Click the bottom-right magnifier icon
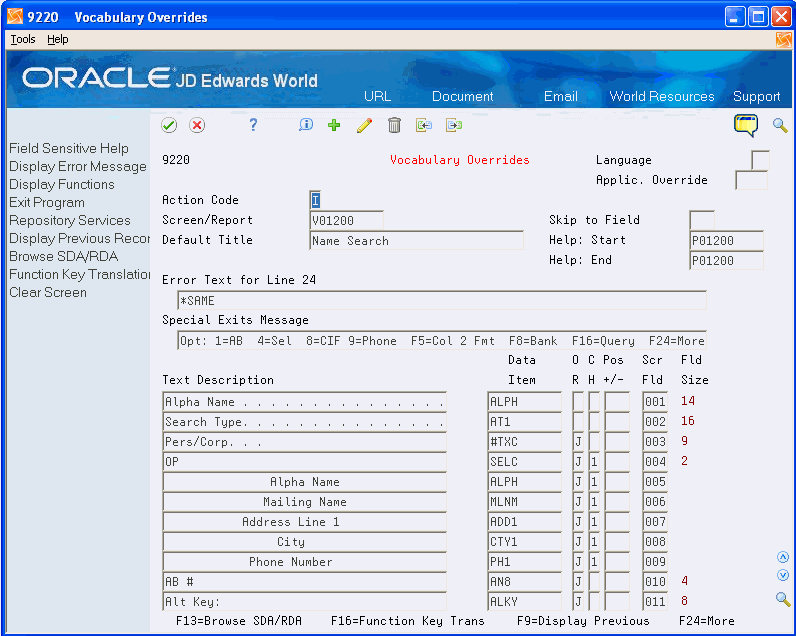The height and width of the screenshot is (636, 796). [x=783, y=599]
